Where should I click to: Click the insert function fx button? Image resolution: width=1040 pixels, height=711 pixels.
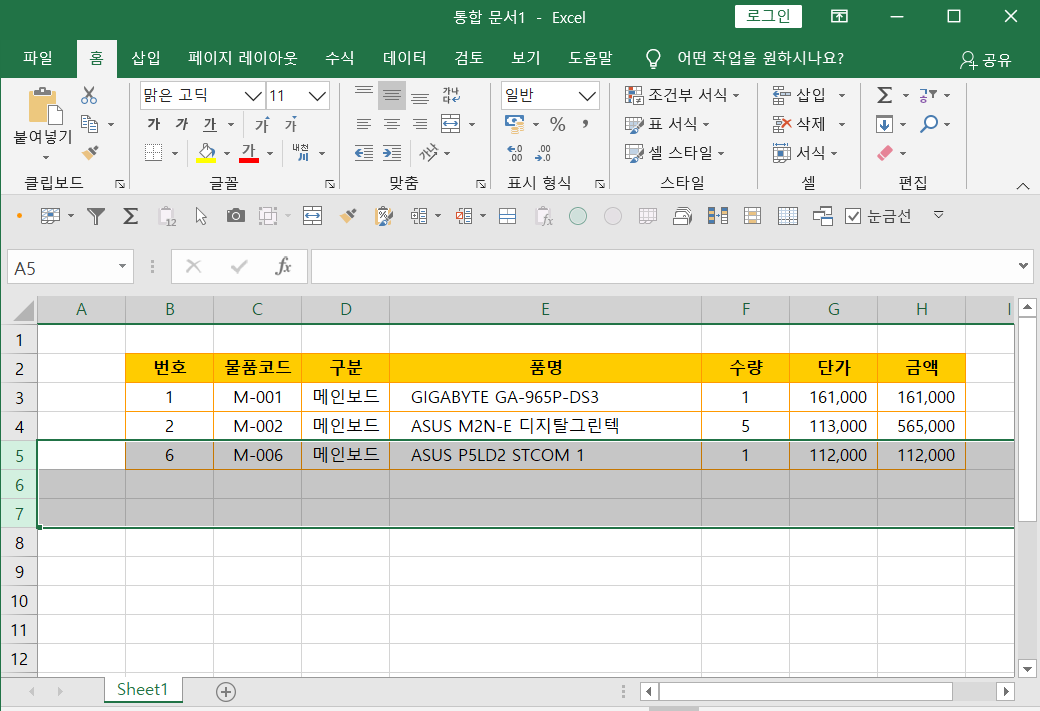[x=283, y=267]
